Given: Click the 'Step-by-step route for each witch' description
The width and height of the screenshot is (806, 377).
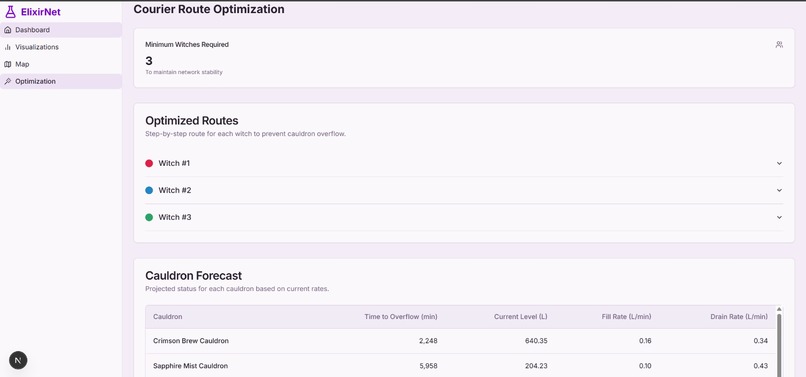Looking at the screenshot, I should coord(246,134).
